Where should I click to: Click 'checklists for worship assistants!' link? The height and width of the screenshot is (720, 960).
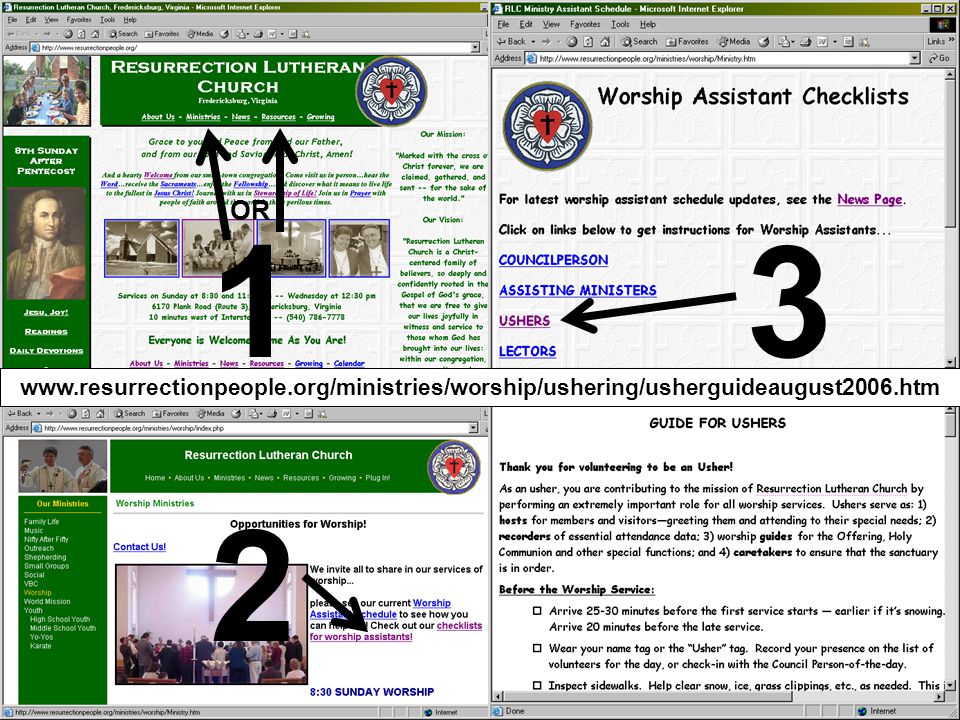pyautogui.click(x=396, y=631)
